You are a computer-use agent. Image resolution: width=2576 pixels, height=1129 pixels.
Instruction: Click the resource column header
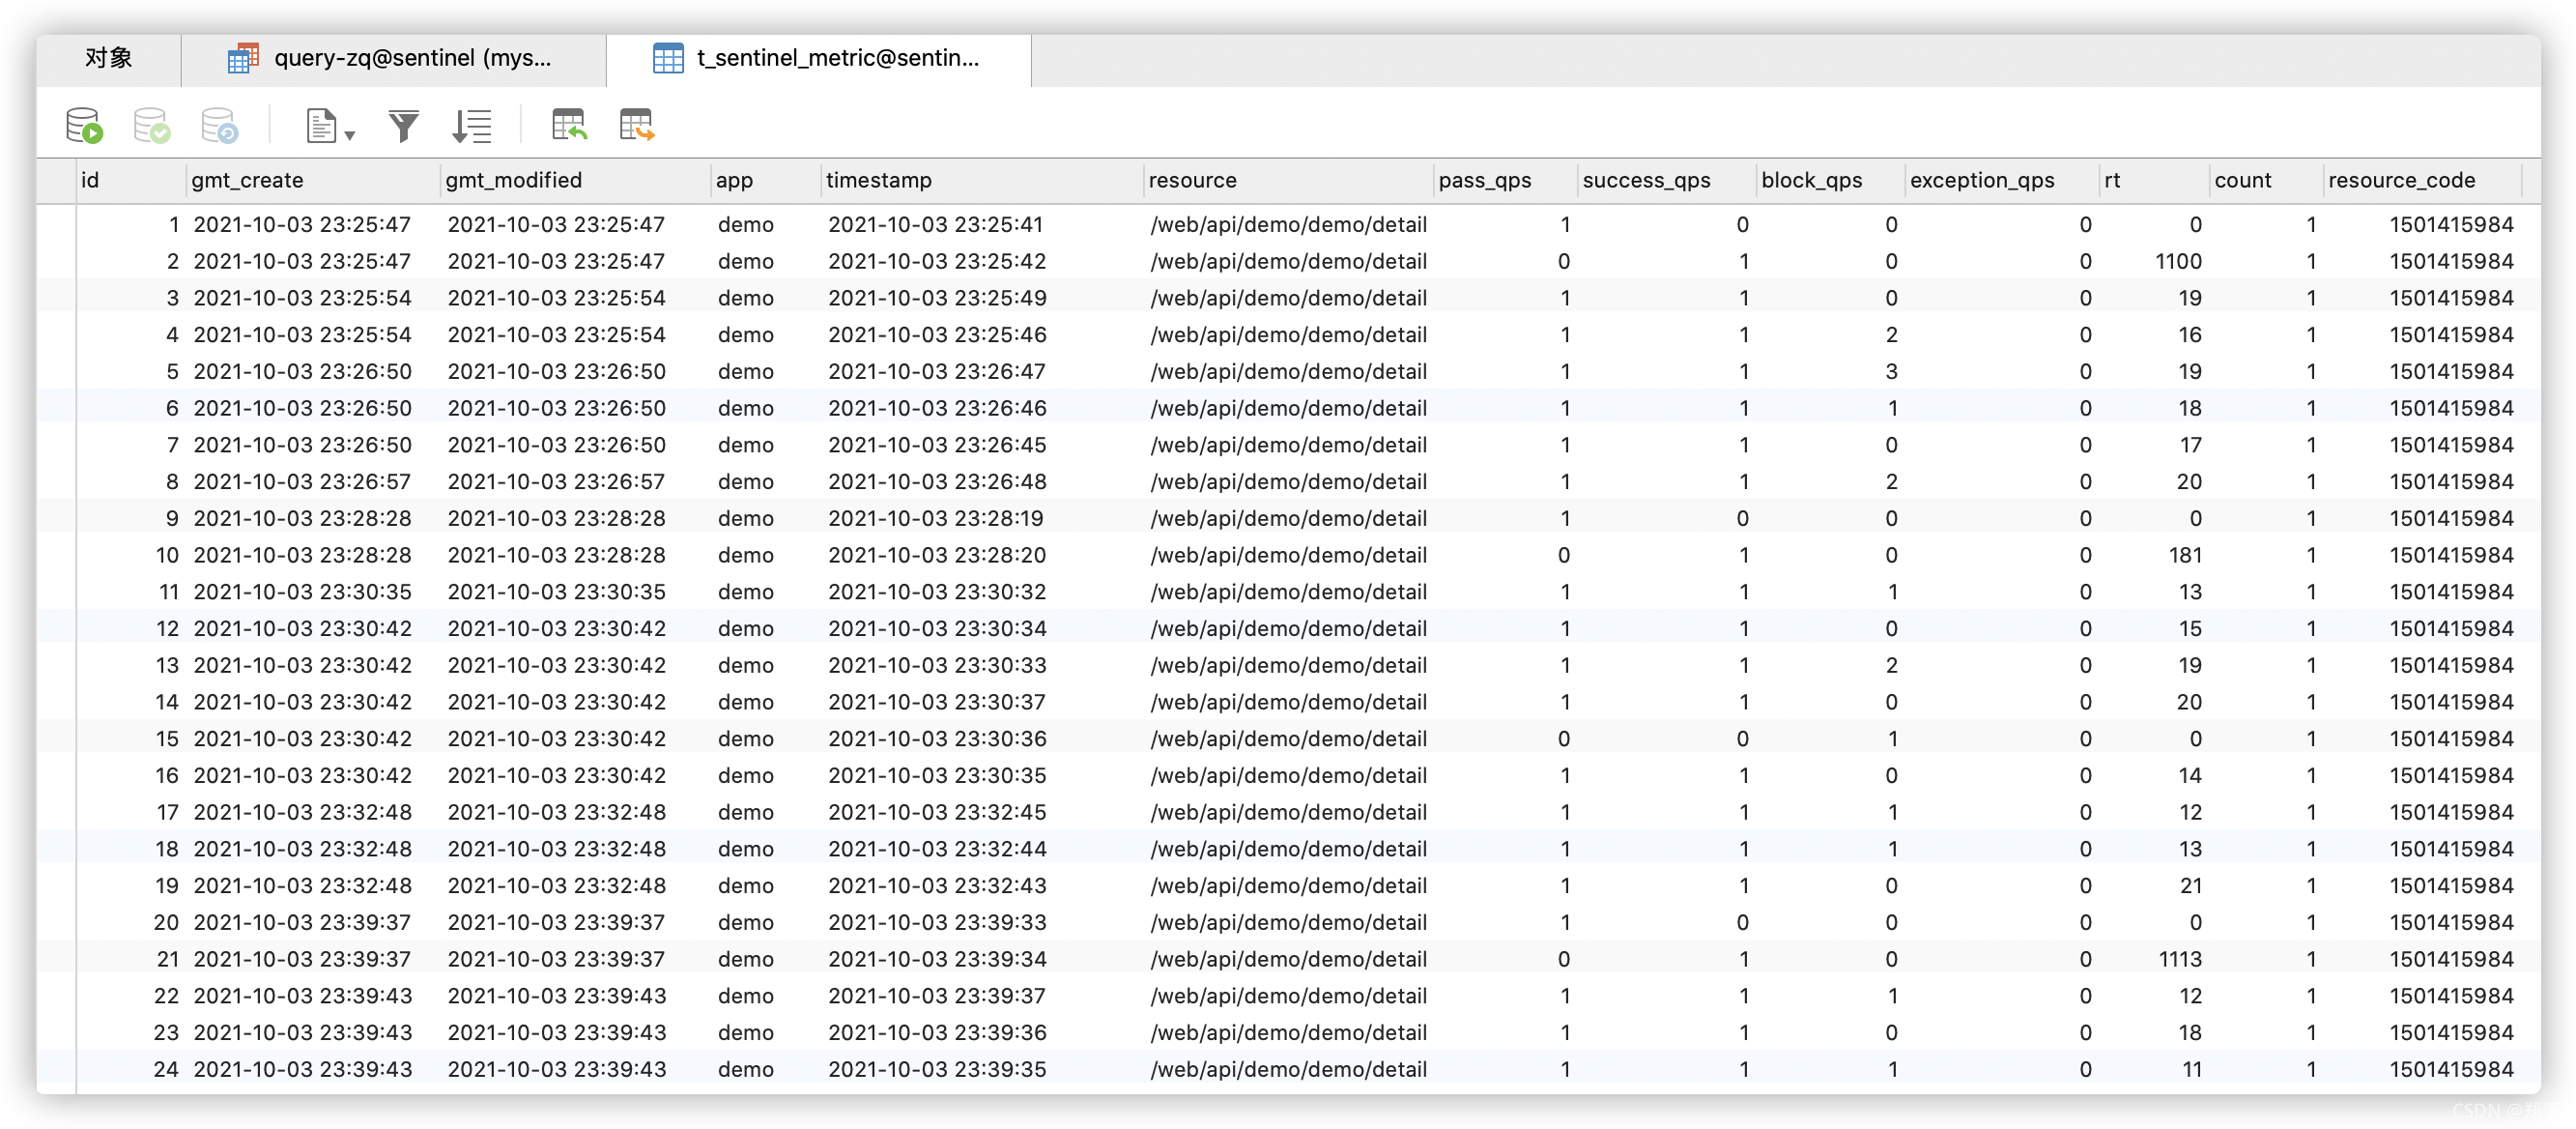1289,180
